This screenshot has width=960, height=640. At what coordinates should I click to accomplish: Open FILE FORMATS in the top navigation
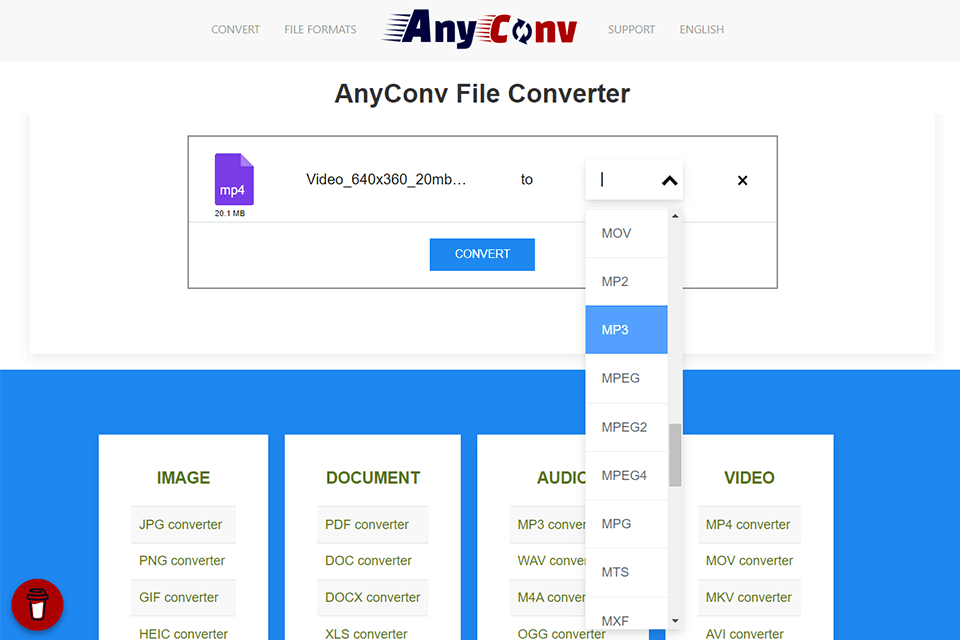click(x=320, y=29)
